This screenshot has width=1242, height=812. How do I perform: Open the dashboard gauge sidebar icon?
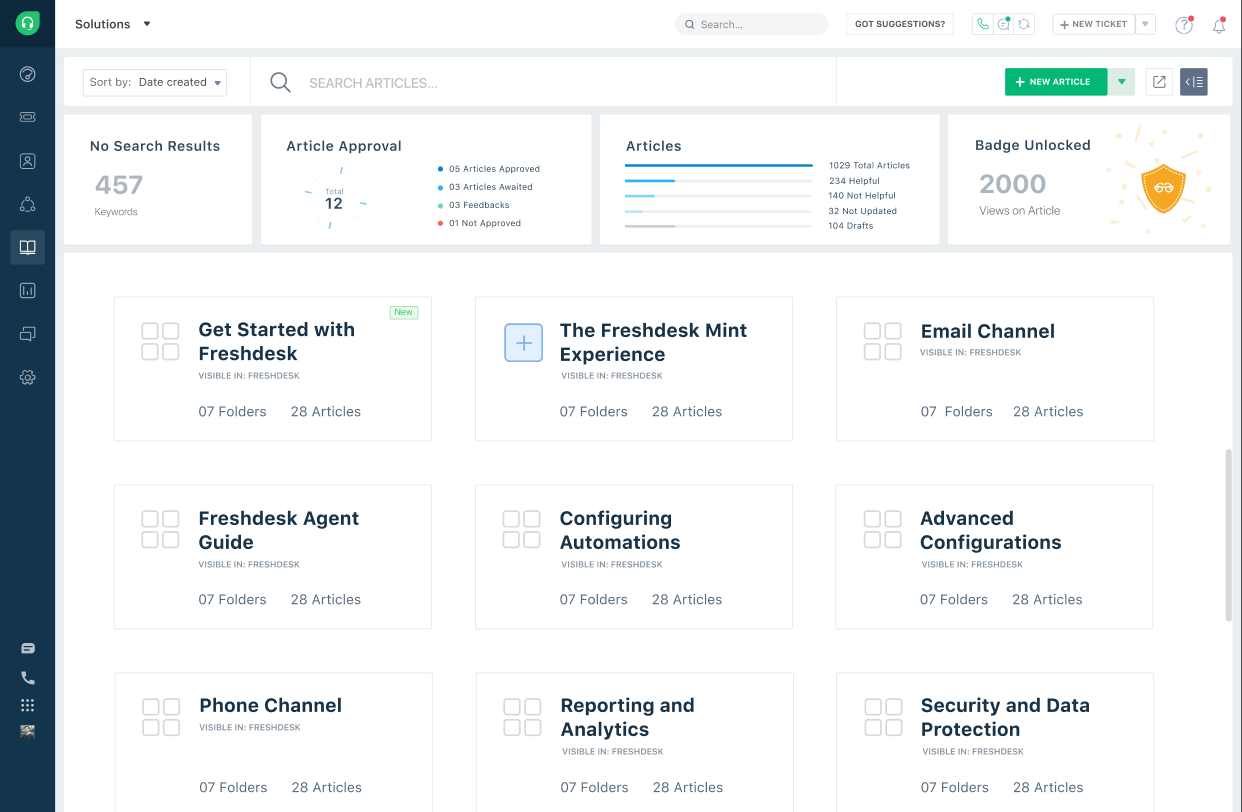(28, 74)
